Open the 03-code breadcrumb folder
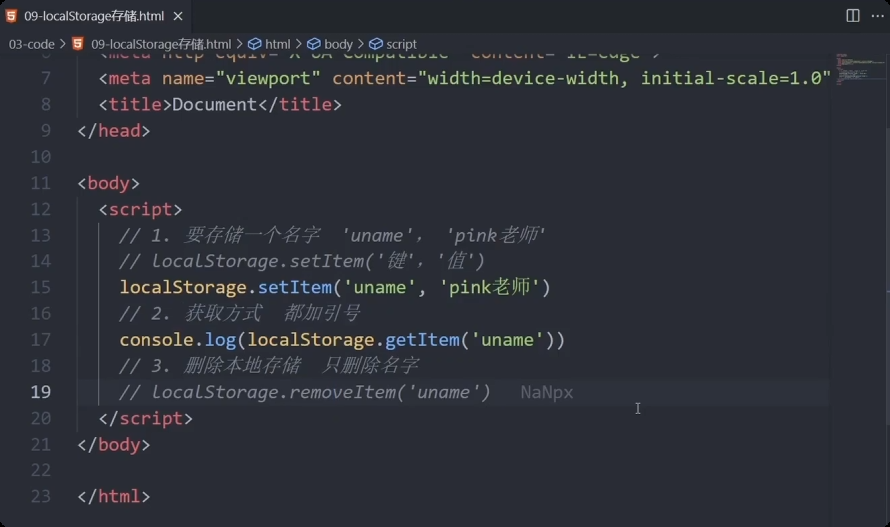Viewport: 890px width, 527px height. (x=31, y=44)
